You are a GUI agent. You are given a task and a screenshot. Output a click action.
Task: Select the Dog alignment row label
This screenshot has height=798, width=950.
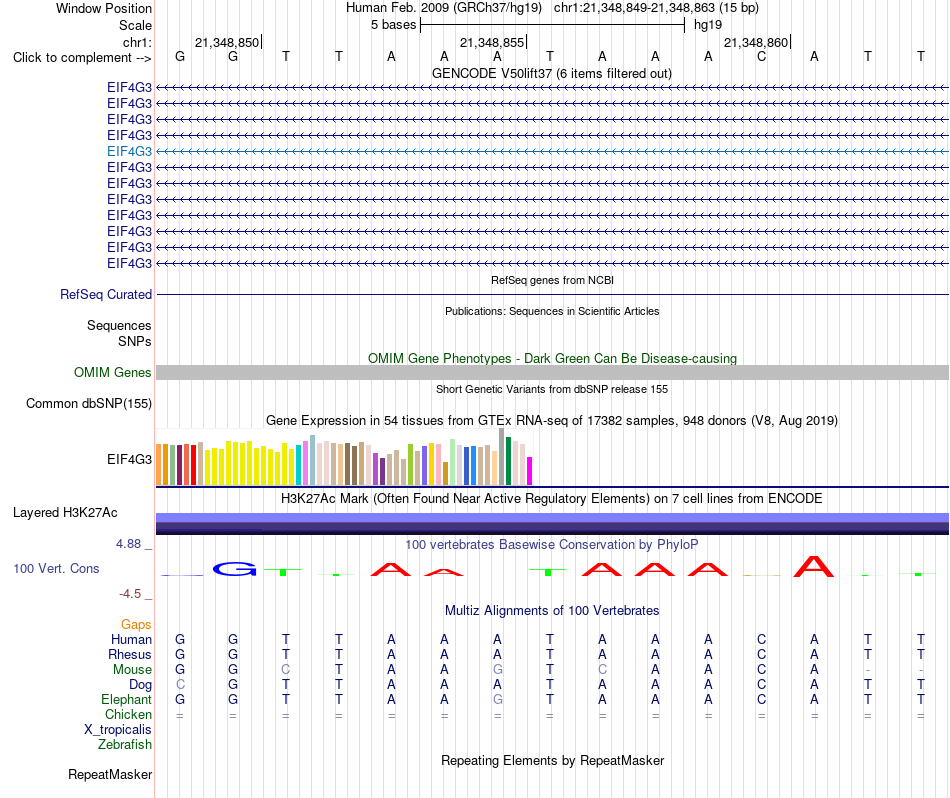click(140, 685)
